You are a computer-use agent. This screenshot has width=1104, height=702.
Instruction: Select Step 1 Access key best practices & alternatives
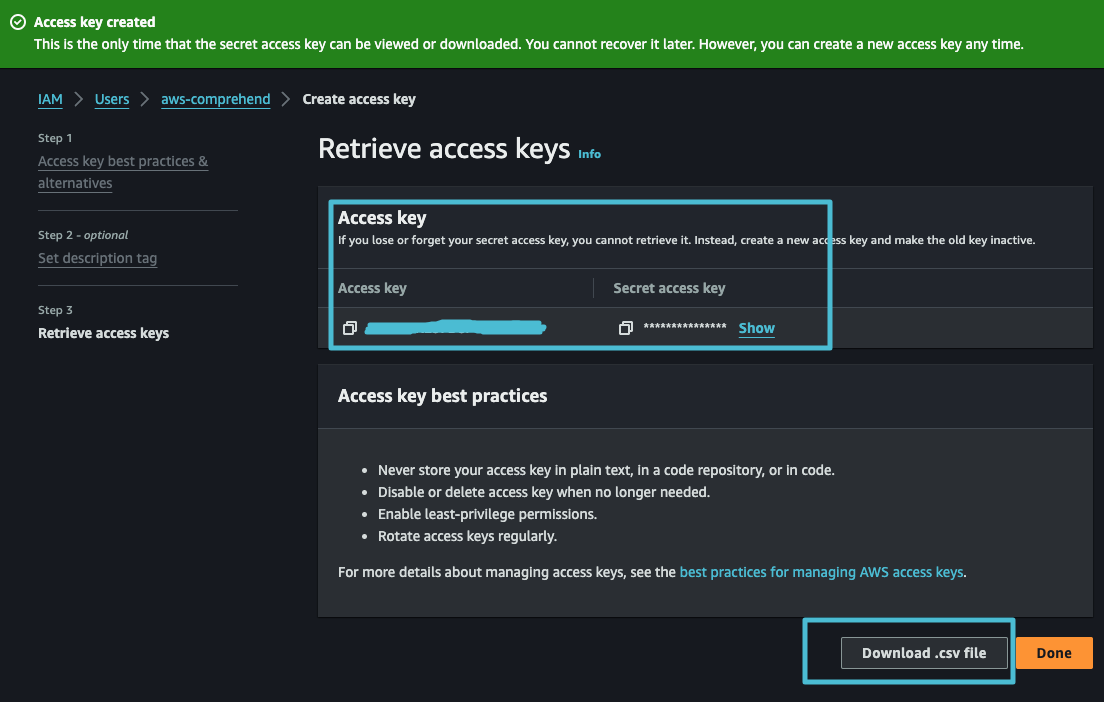pyautogui.click(x=122, y=171)
